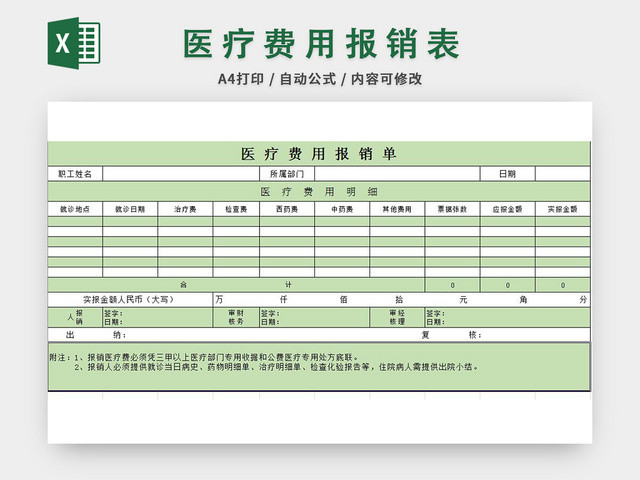Click the 就诊地点 column header

tap(75, 209)
